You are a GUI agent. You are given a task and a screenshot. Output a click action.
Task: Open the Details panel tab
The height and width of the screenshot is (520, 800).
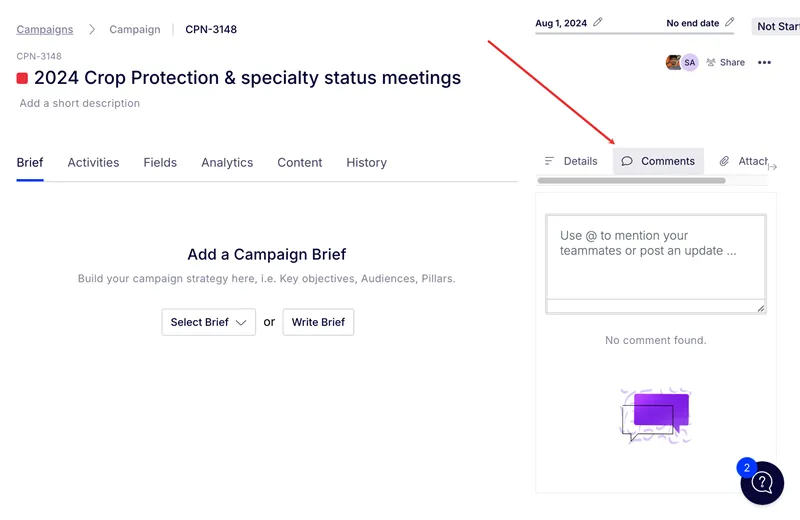(x=570, y=161)
